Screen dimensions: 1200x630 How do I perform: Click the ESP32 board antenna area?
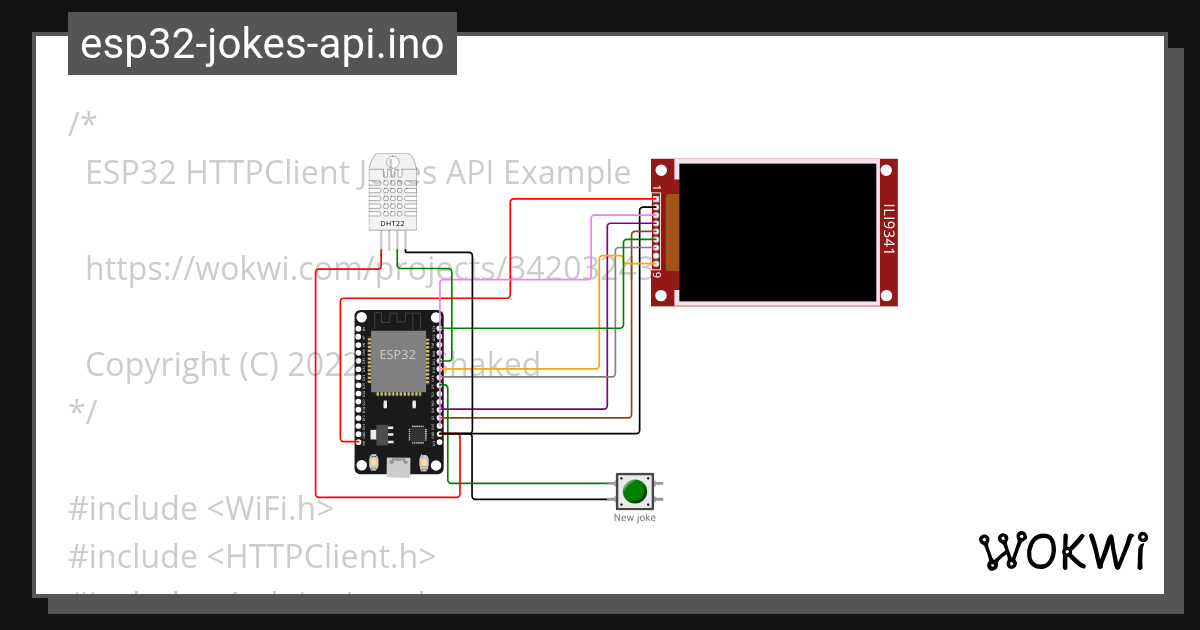point(397,320)
